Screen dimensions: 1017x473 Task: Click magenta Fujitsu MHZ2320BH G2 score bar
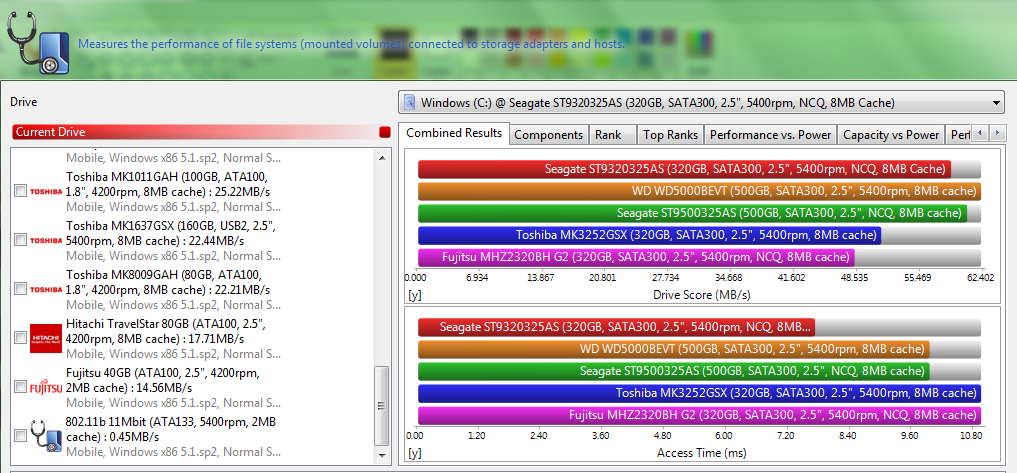click(636, 257)
